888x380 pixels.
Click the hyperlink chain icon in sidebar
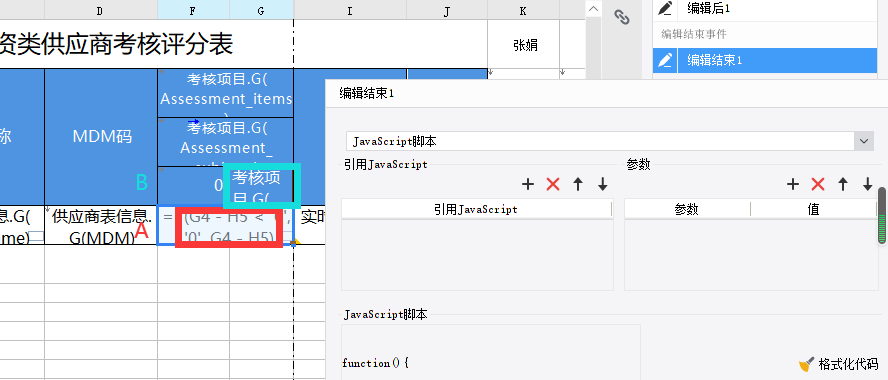(x=622, y=18)
